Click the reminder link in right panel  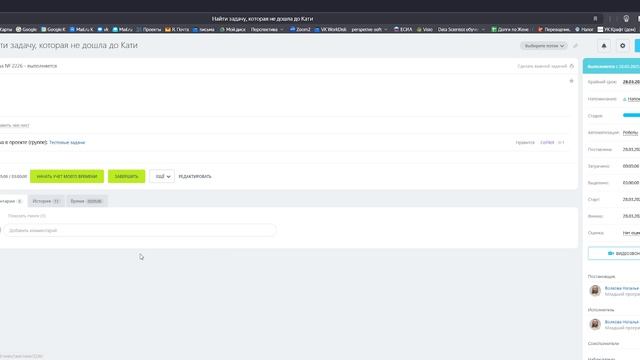[633, 99]
